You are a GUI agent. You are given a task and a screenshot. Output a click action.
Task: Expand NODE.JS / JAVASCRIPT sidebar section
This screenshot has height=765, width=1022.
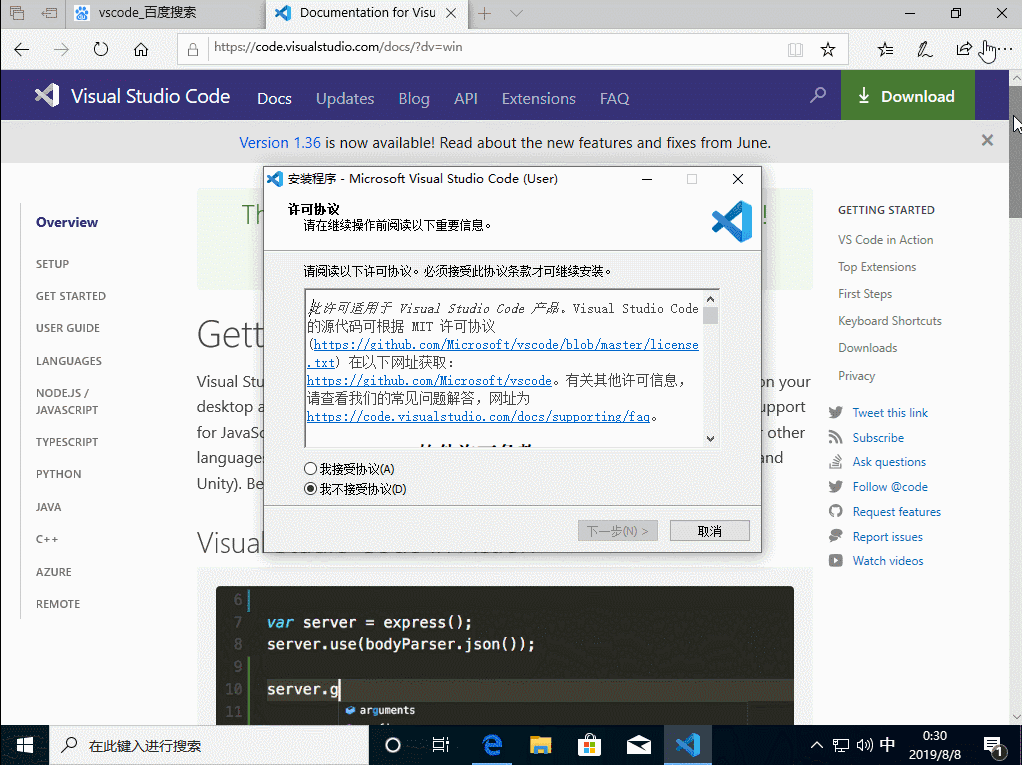click(66, 401)
